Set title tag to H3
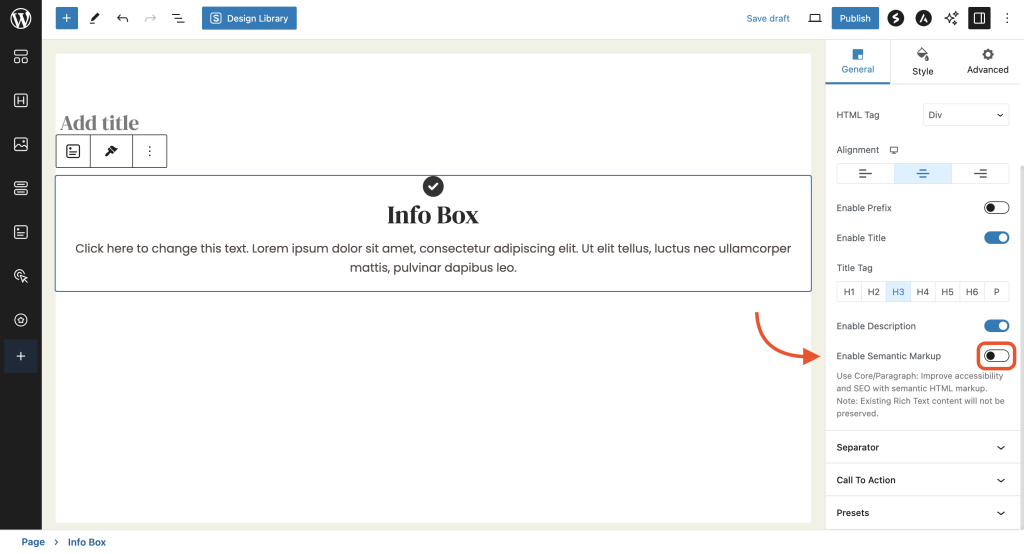Image resolution: width=1024 pixels, height=554 pixels. click(898, 292)
